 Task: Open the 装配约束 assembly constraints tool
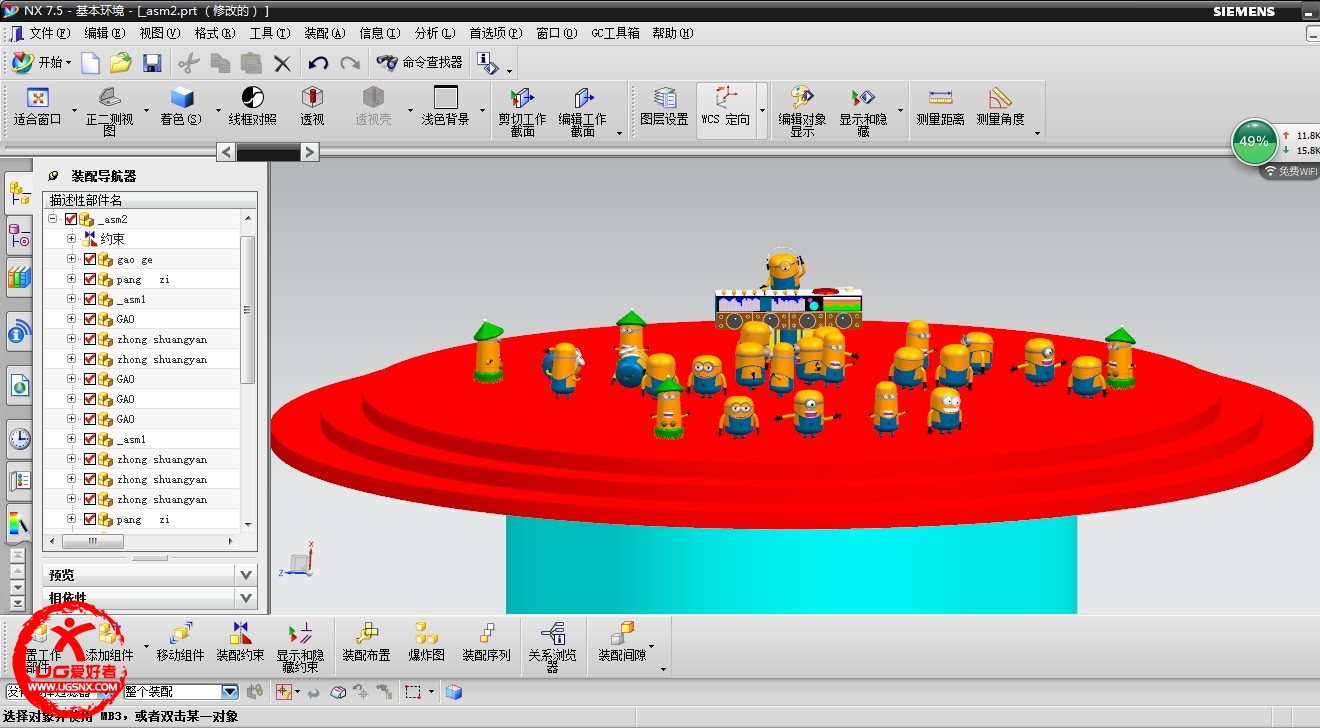tap(240, 642)
